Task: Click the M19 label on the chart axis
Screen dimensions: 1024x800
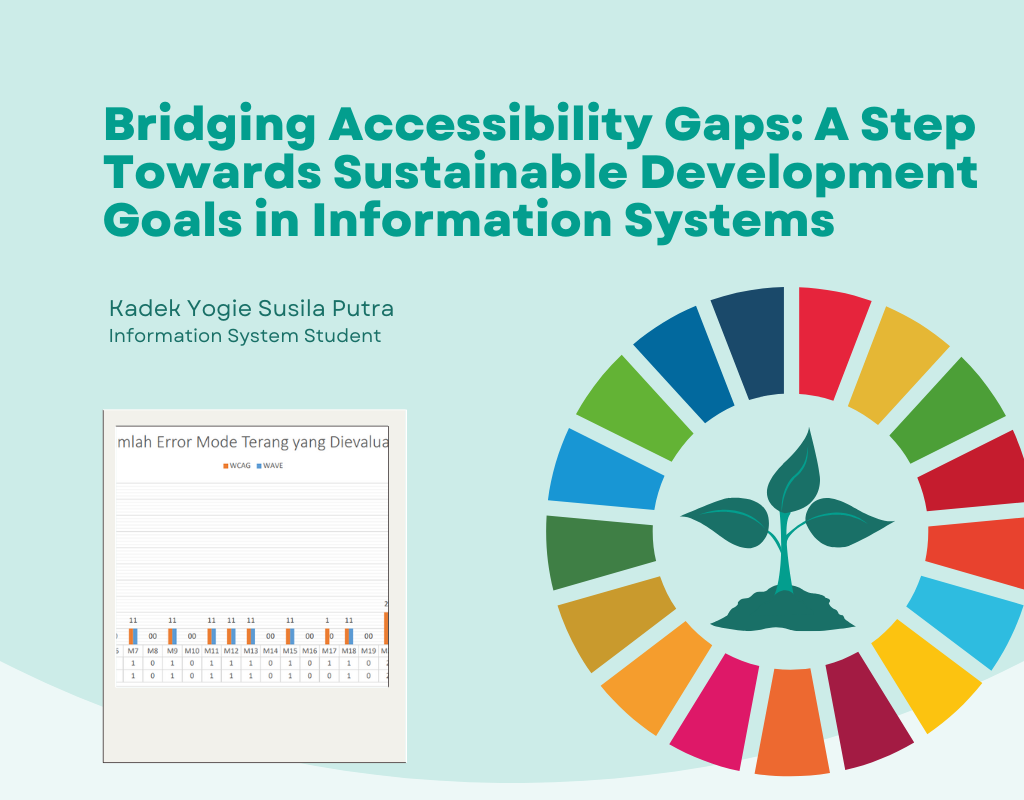Action: [x=368, y=650]
